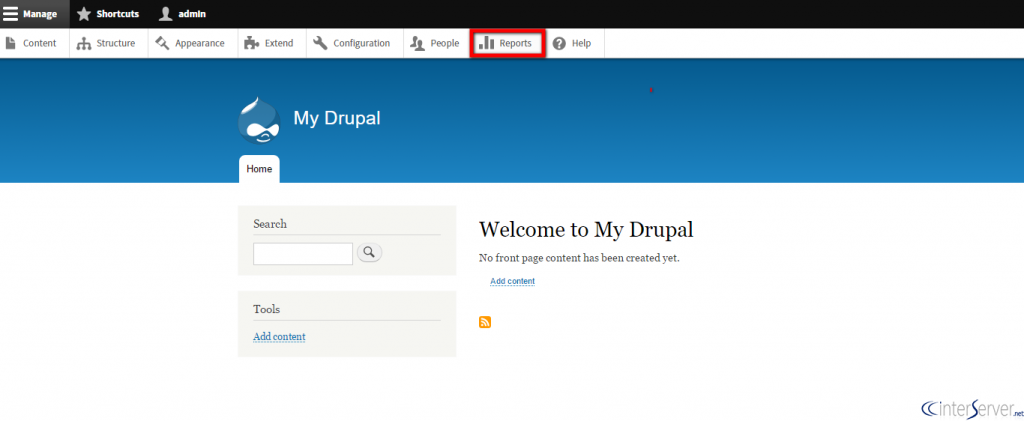The width and height of the screenshot is (1024, 421).
Task: Click the Reports bar chart icon
Action: click(487, 43)
